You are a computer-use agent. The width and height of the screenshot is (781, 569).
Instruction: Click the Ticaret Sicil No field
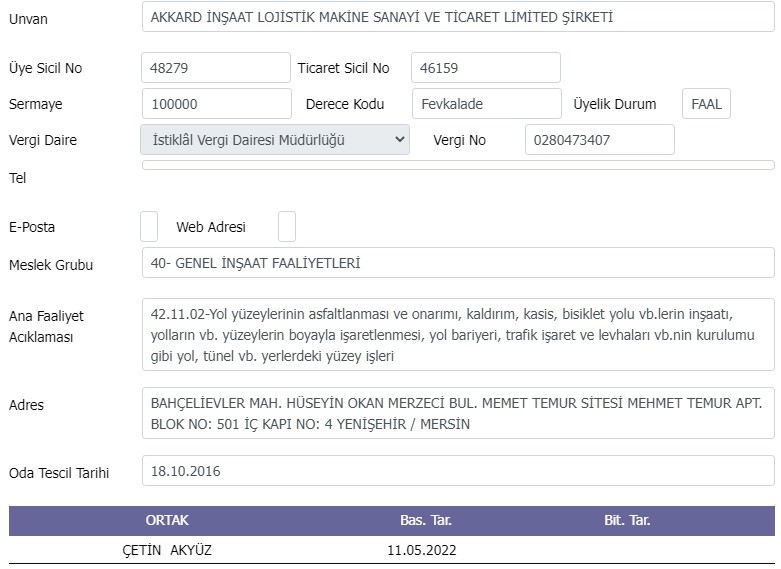(x=486, y=68)
